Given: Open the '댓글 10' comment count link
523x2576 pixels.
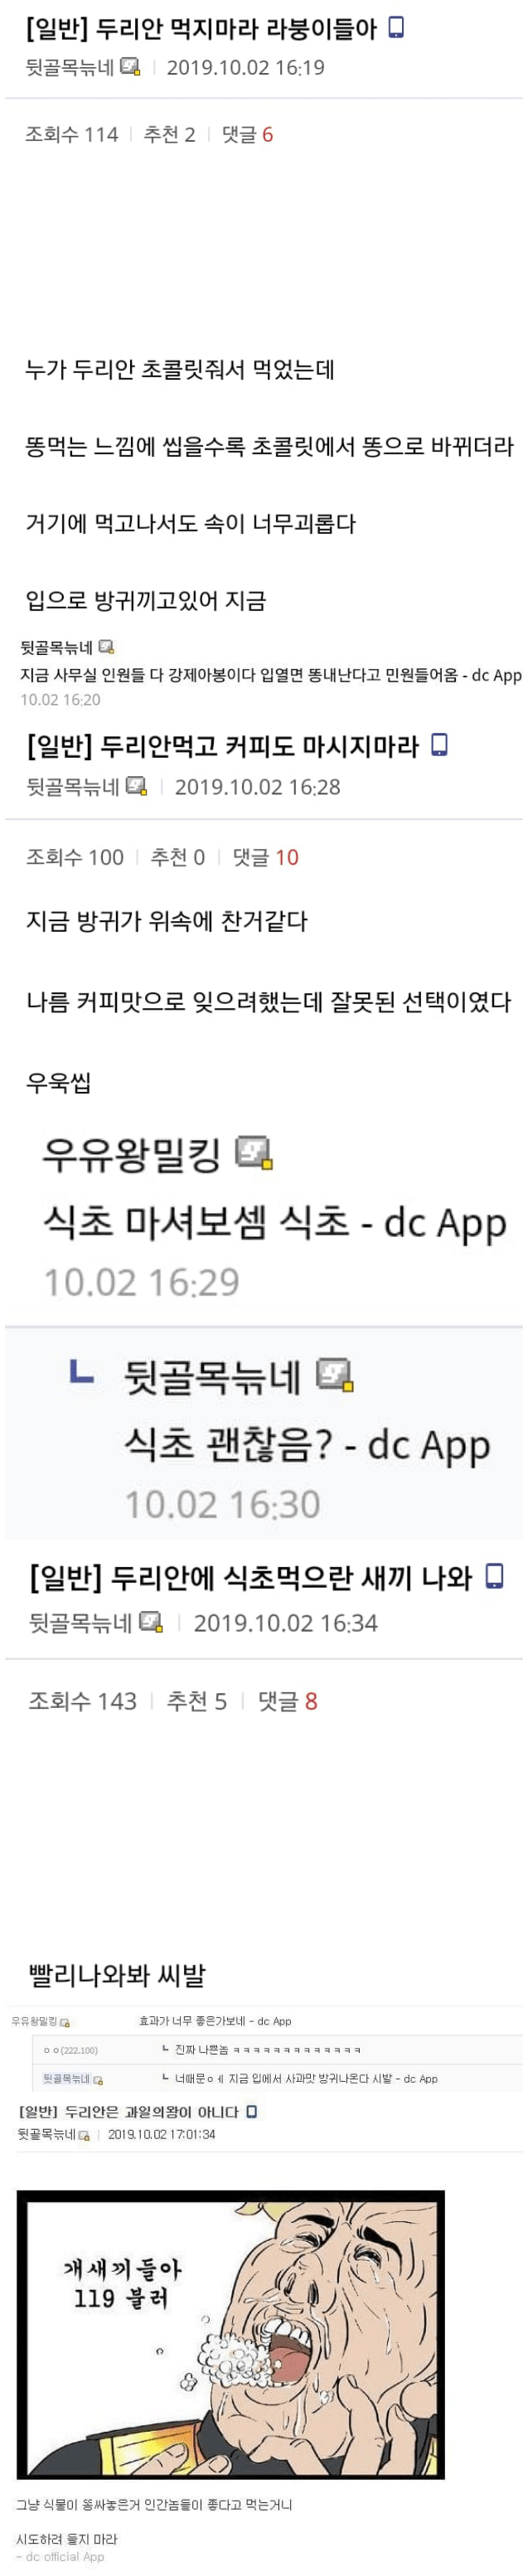Looking at the screenshot, I should pos(265,857).
